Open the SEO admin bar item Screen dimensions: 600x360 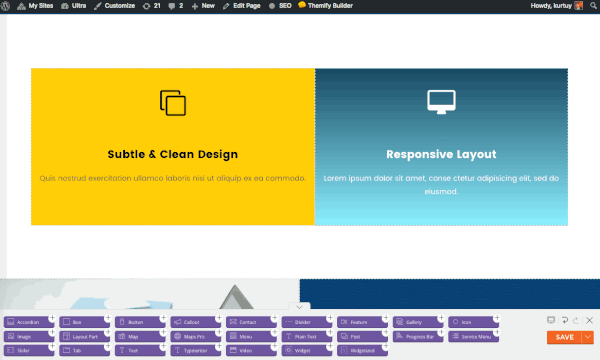pyautogui.click(x=280, y=6)
